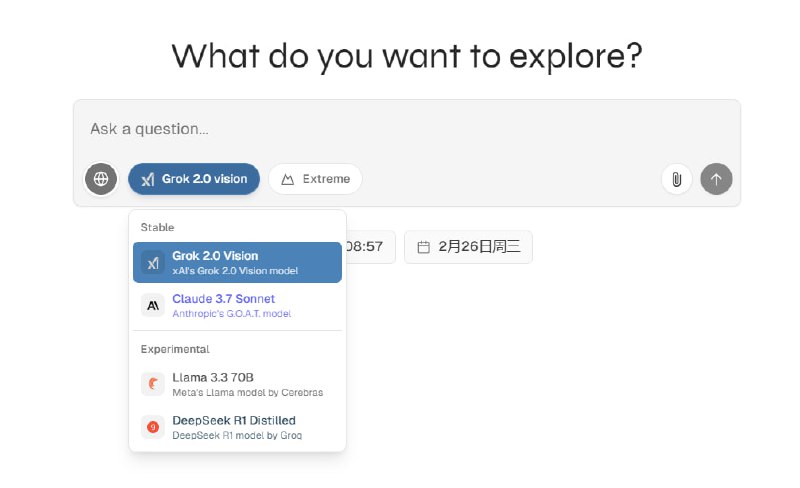The height and width of the screenshot is (488, 800).
Task: Click the Experimental section label
Action: coord(175,349)
